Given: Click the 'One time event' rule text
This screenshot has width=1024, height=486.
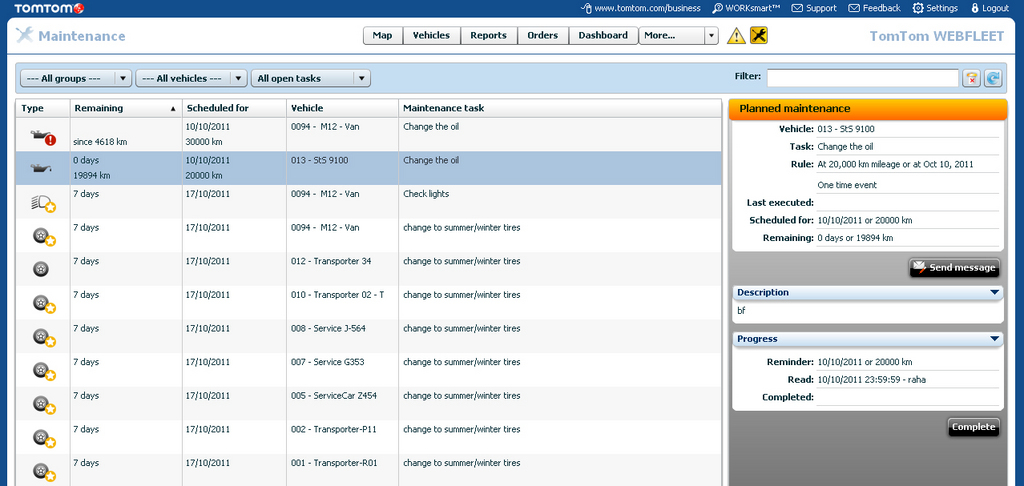Looking at the screenshot, I should point(847,186).
